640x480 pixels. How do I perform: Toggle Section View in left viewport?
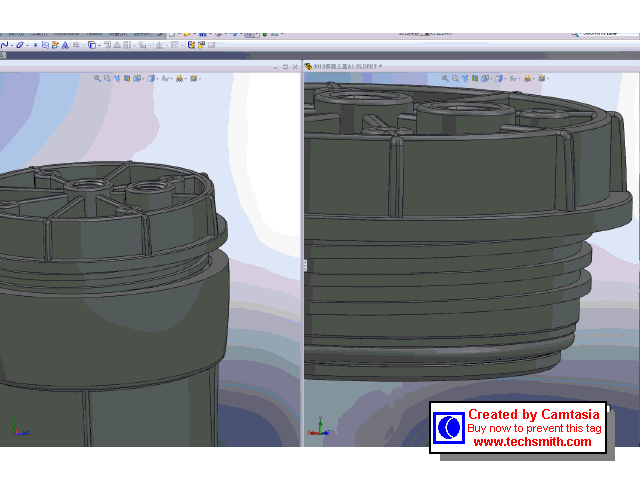coord(127,78)
